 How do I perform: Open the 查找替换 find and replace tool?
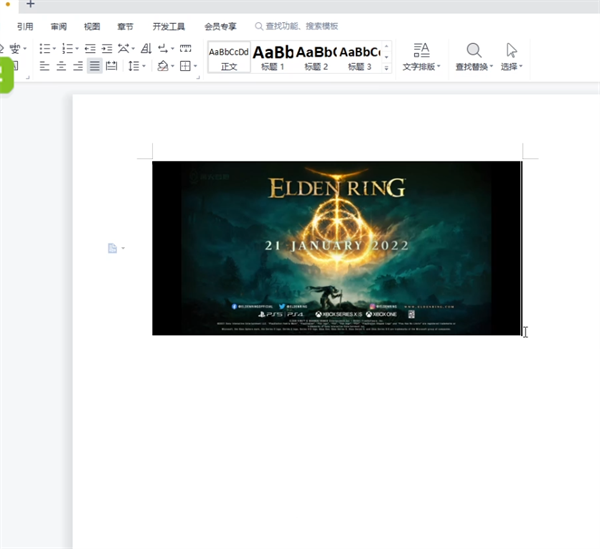point(474,57)
